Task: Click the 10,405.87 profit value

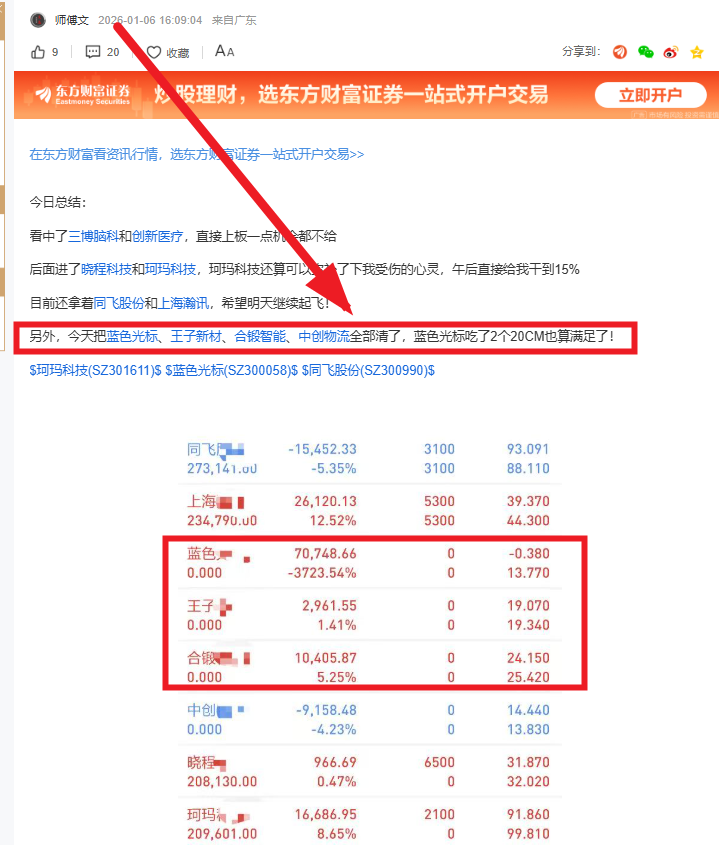Action: [326, 659]
